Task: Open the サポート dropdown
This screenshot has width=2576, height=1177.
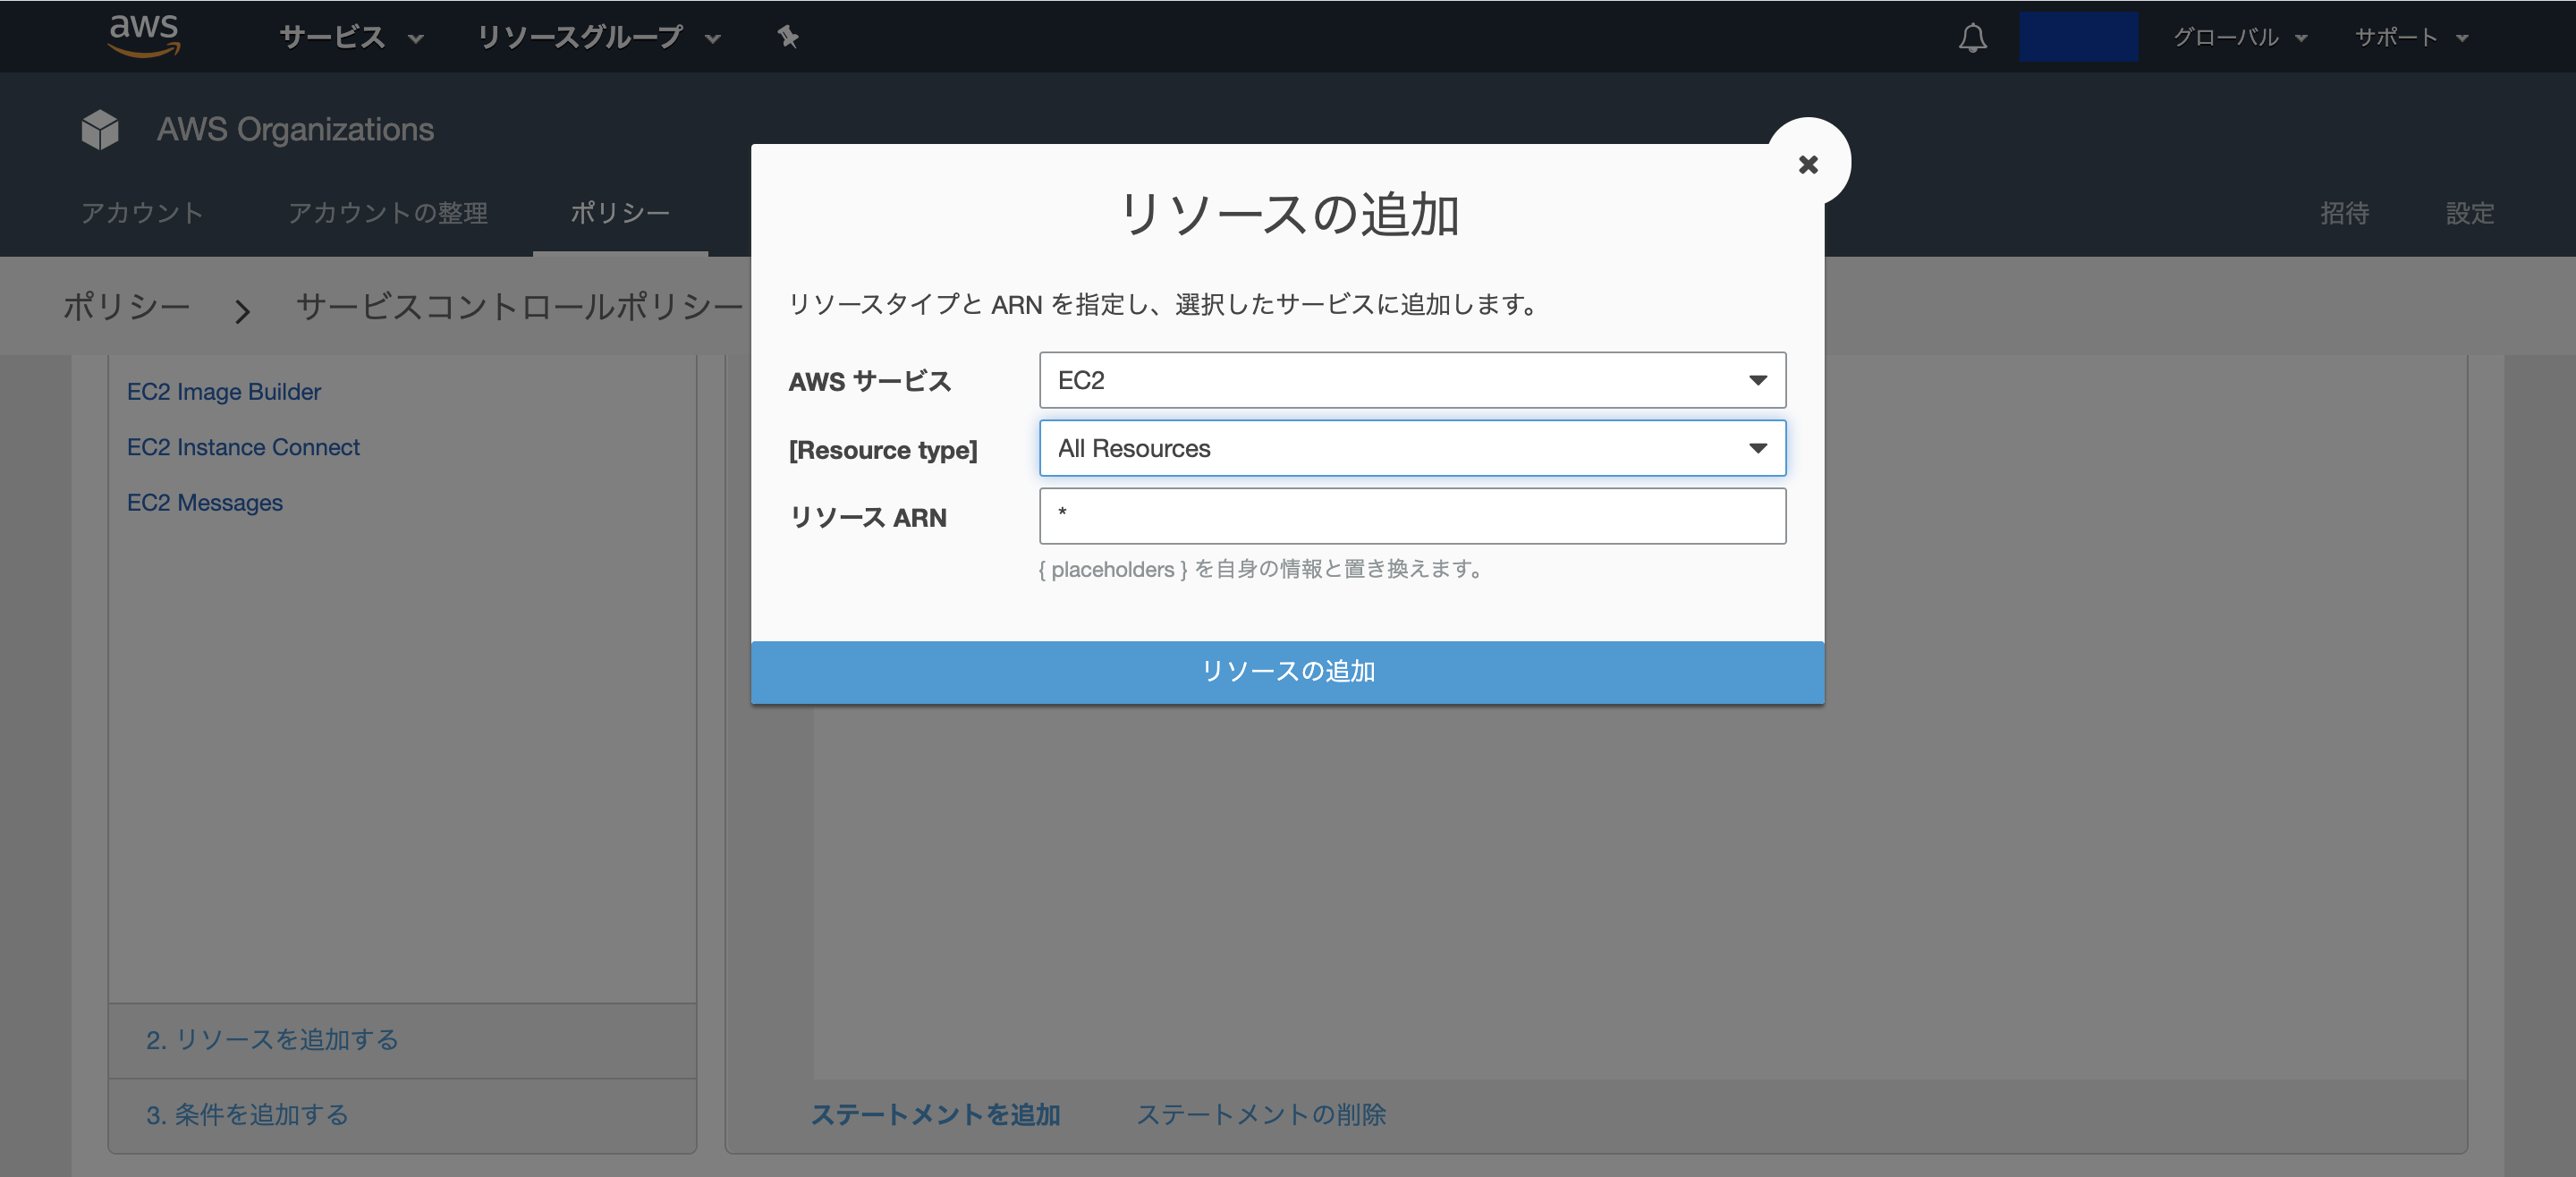Action: point(2411,37)
